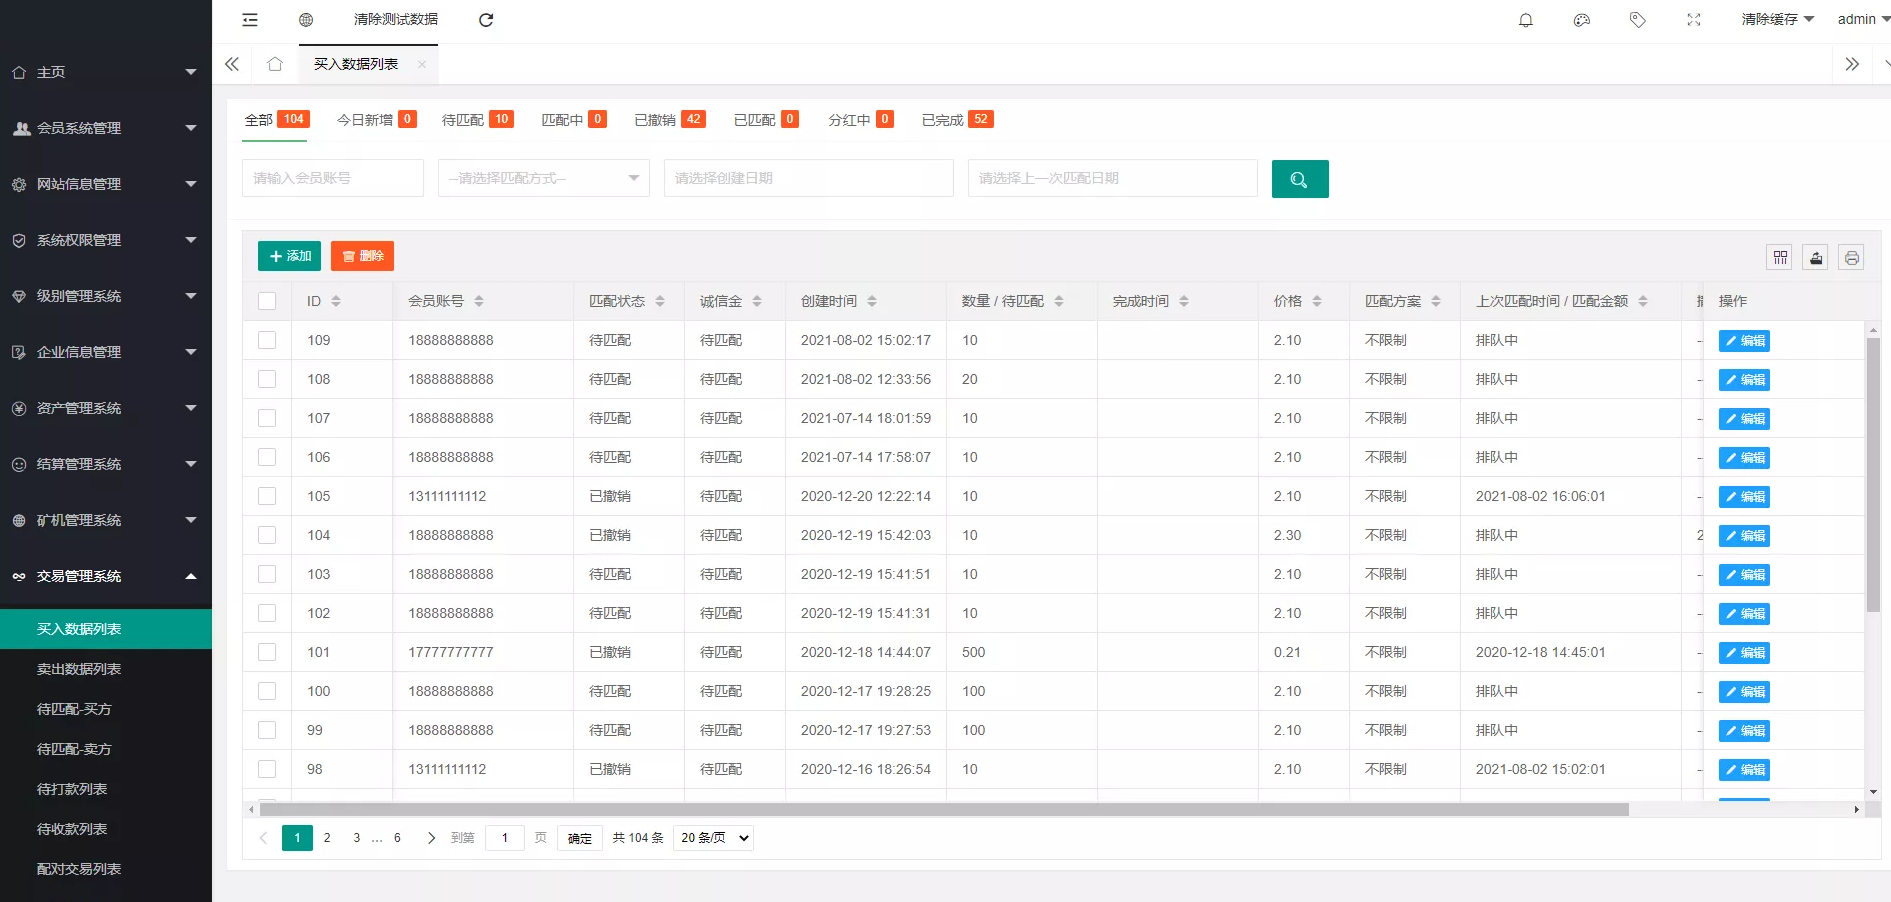Focus the 请输入会员账号 input field
Screen dimensions: 1891x902
tap(333, 178)
